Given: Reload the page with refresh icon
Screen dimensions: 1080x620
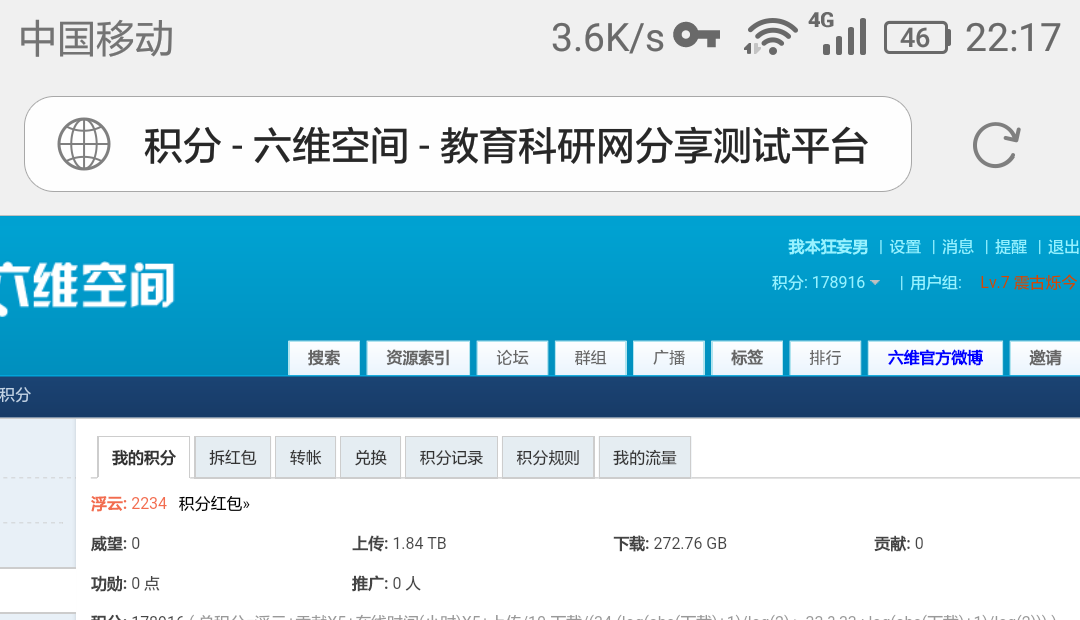Looking at the screenshot, I should [x=996, y=145].
